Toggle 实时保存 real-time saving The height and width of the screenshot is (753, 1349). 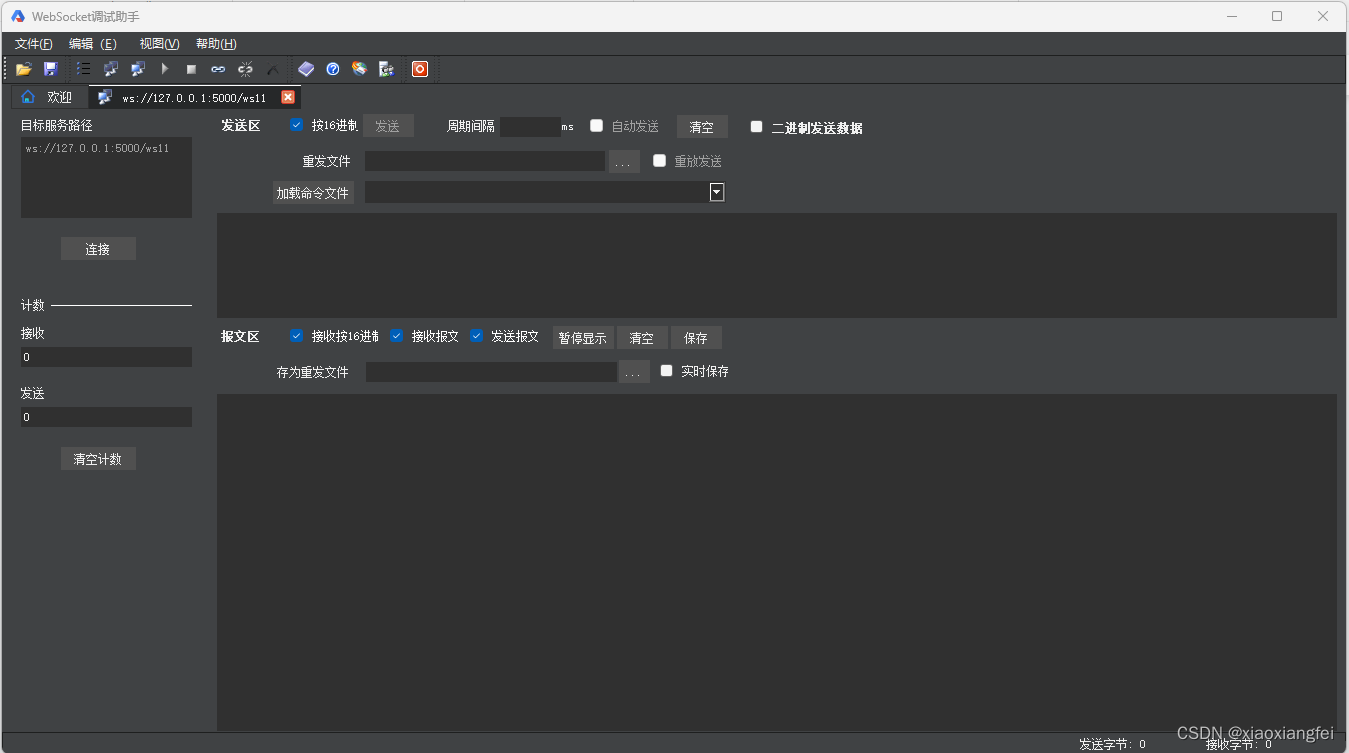(666, 370)
